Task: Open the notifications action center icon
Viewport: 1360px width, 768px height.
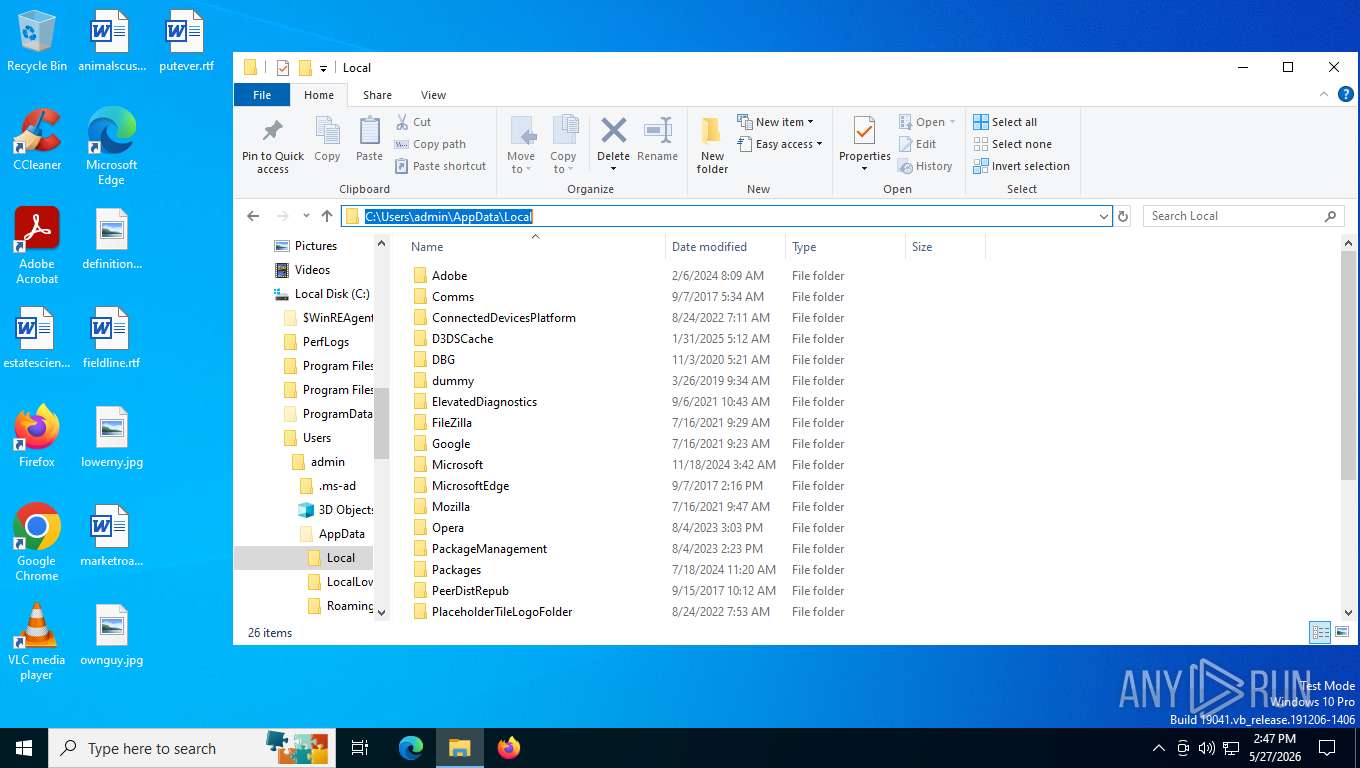Action: pyautogui.click(x=1327, y=748)
